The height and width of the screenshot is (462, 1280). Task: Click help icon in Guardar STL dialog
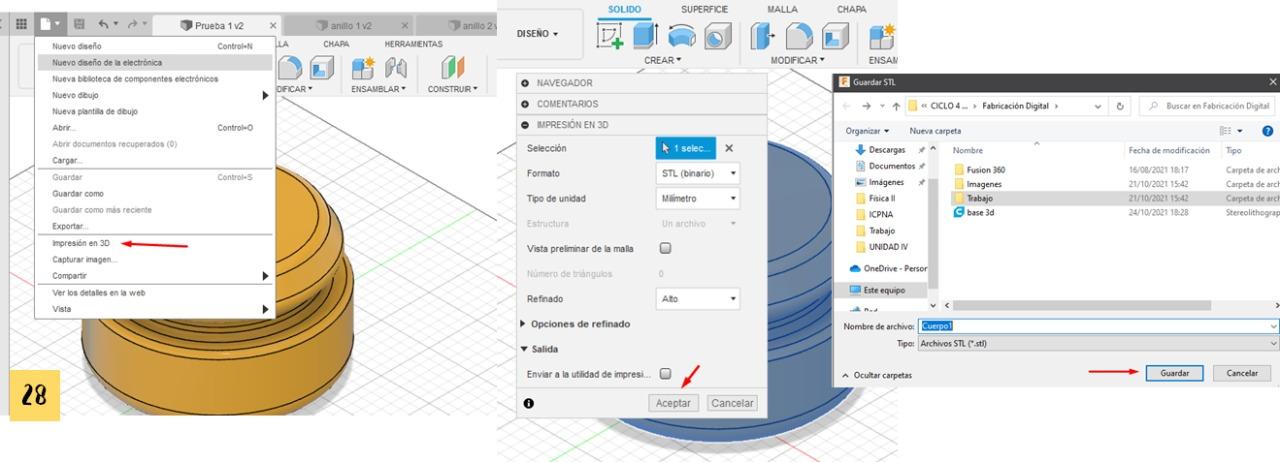1268,130
